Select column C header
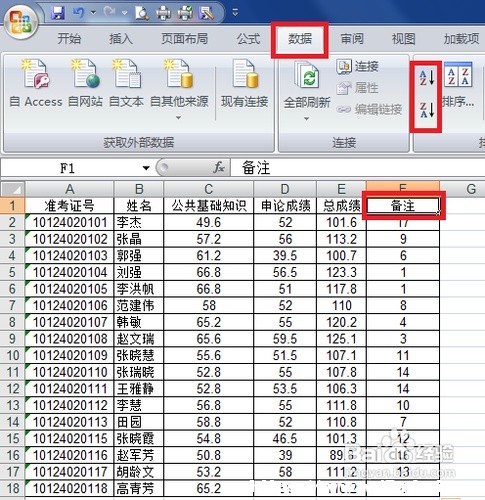The height and width of the screenshot is (500, 485). click(x=209, y=189)
